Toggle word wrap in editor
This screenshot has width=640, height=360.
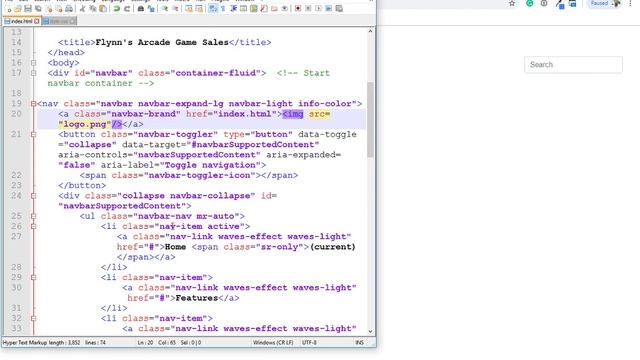pos(212,9)
